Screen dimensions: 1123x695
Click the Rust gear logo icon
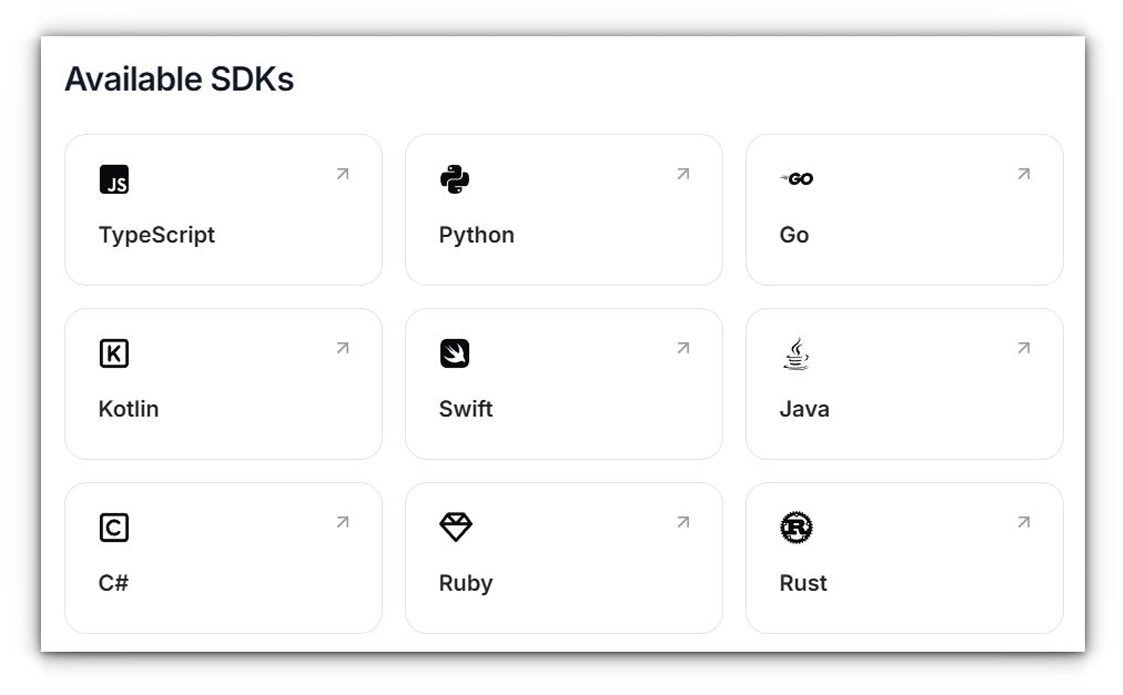[x=796, y=528]
